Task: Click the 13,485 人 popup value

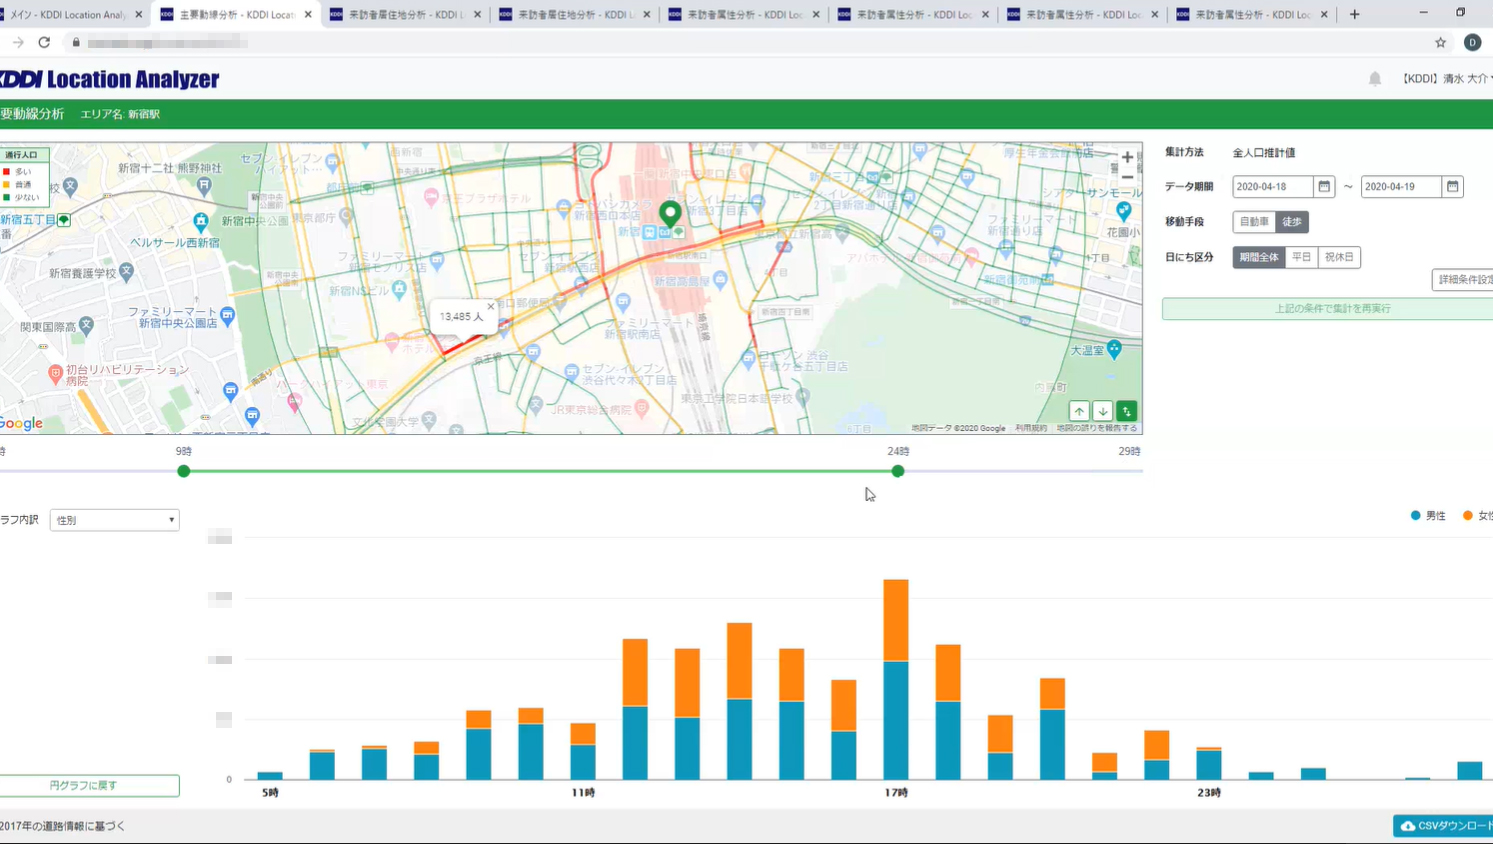Action: pyautogui.click(x=461, y=316)
